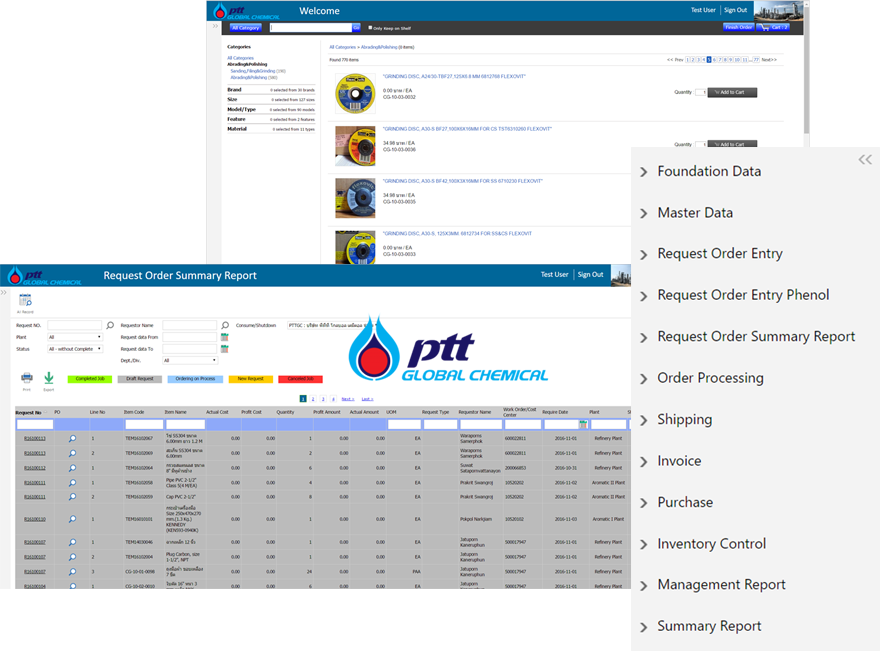Select Purchase in the sidebar
The image size is (880, 651).
pos(685,502)
